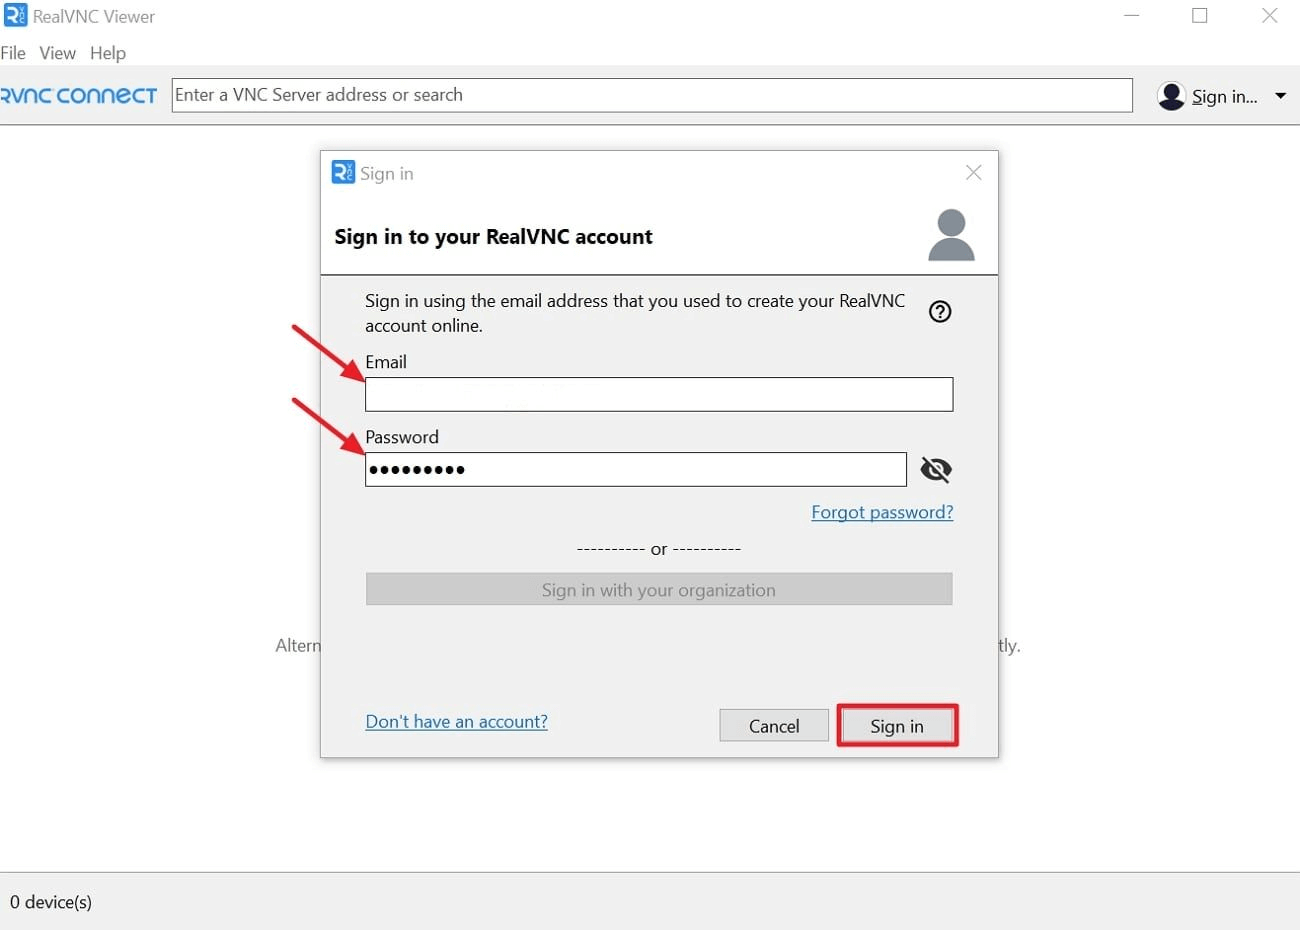Click the 'Password' field label
This screenshot has height=930, width=1300.
coord(402,437)
